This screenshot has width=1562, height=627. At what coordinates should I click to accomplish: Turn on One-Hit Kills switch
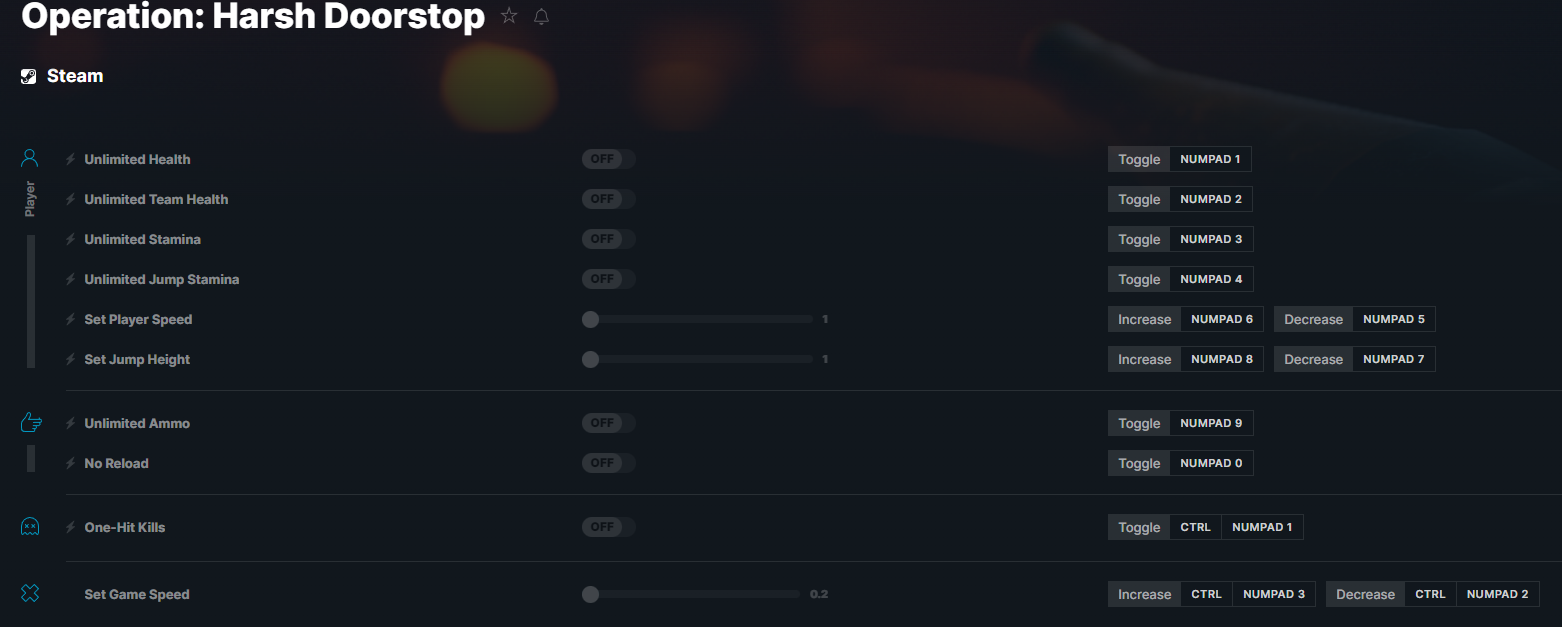(x=608, y=527)
